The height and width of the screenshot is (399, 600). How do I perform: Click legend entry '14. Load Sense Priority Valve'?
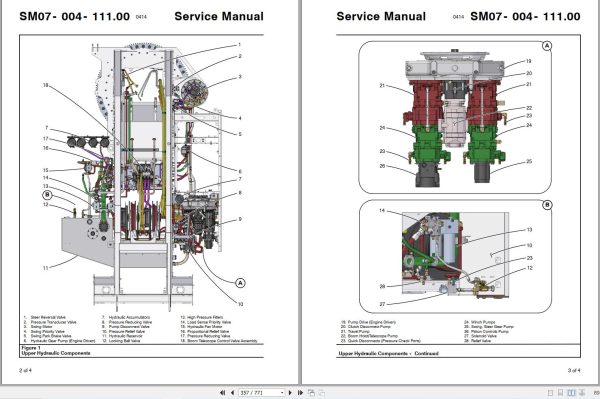(x=206, y=322)
